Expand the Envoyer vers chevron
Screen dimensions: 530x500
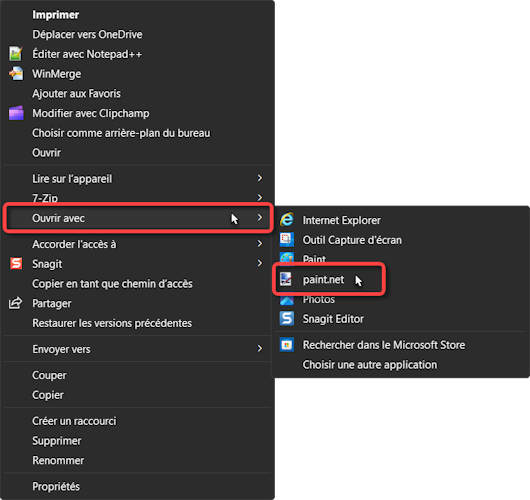[260, 349]
